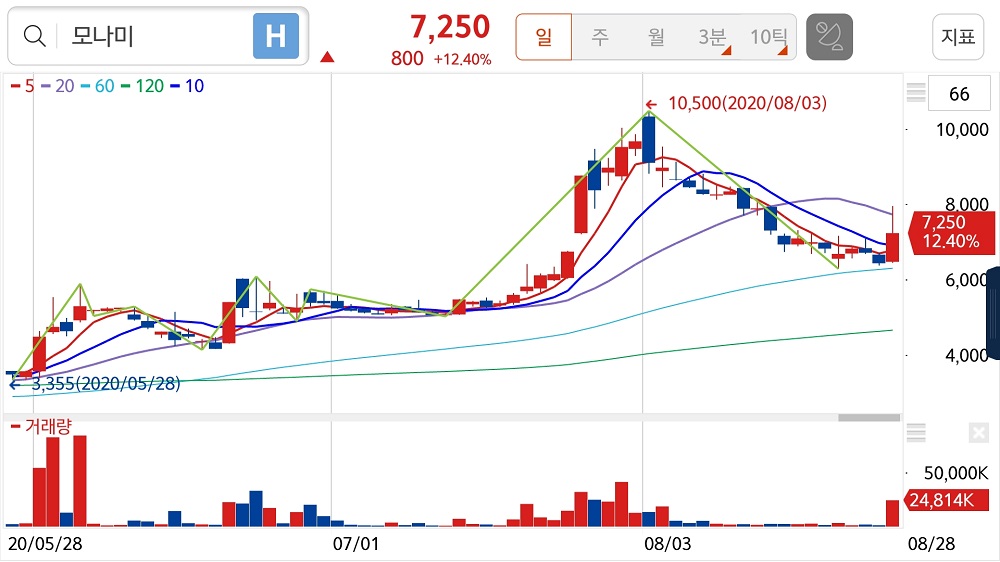Click the current price 7,250 header

tap(450, 27)
